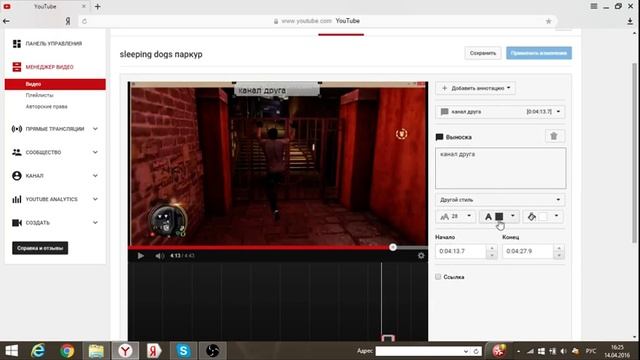Click the paint bucket fill icon
Image resolution: width=640 pixels, height=360 pixels.
[531, 217]
